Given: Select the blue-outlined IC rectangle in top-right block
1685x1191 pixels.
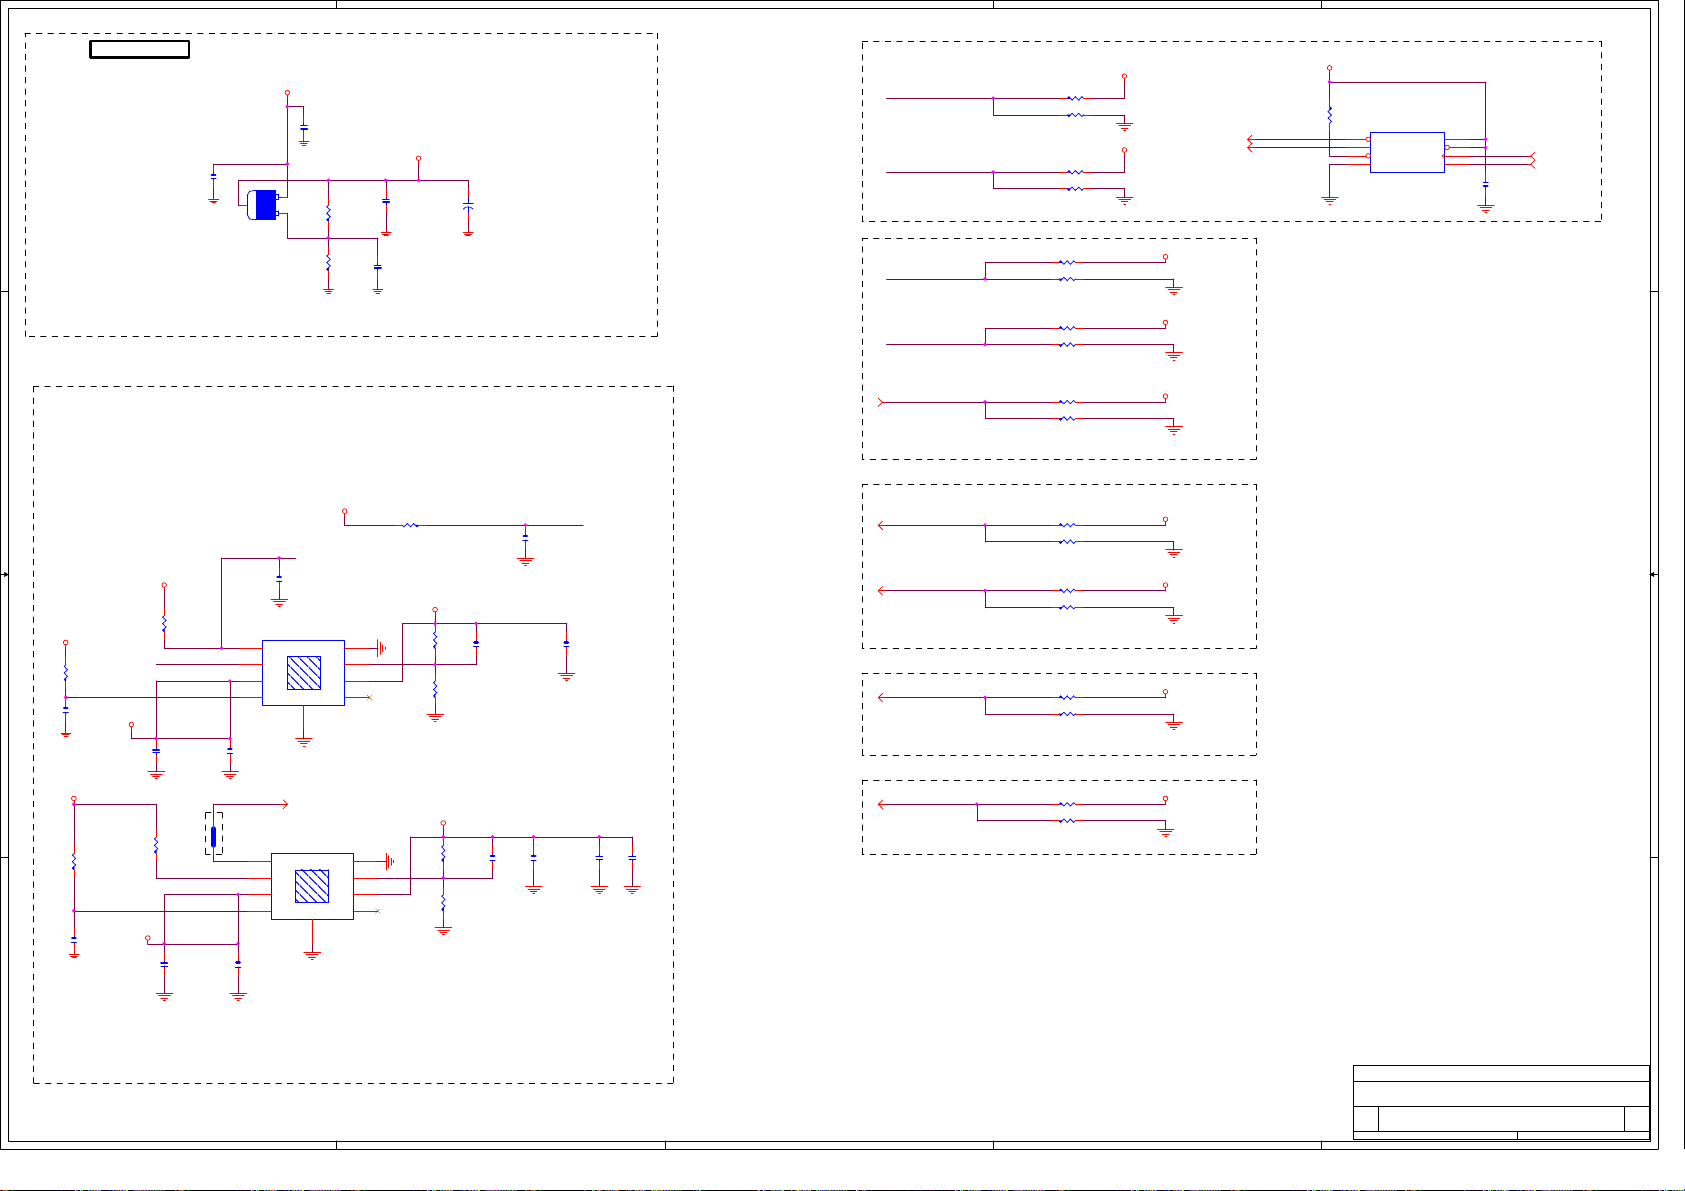Looking at the screenshot, I should 1407,152.
